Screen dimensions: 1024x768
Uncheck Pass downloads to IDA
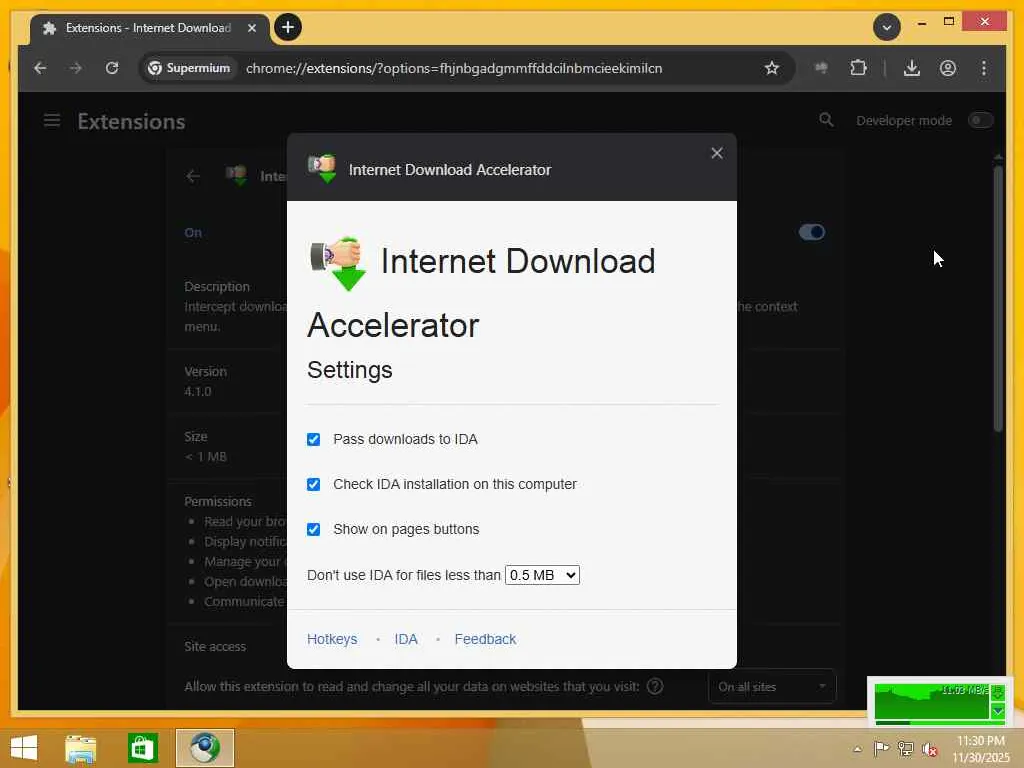click(313, 440)
